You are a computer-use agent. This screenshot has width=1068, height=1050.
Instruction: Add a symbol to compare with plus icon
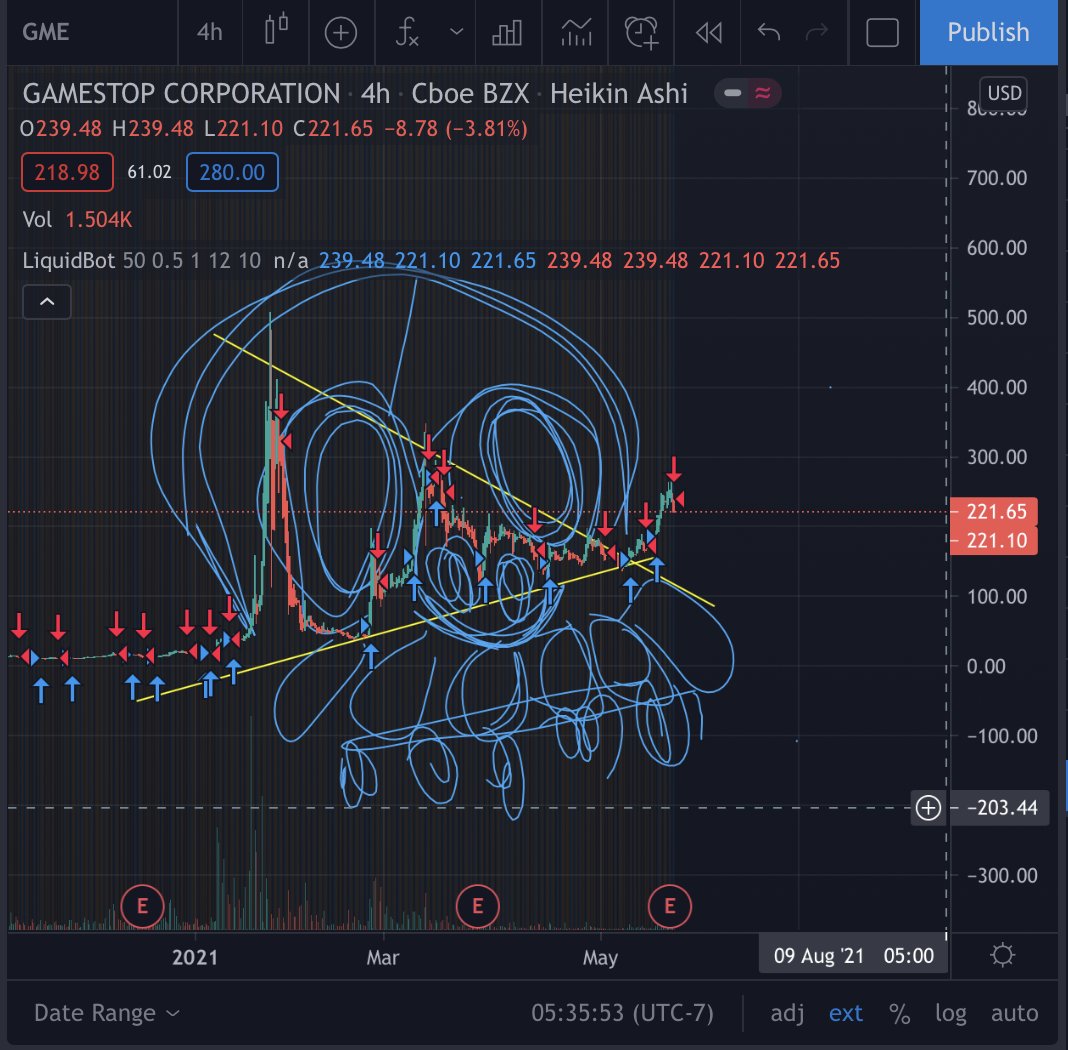click(341, 33)
